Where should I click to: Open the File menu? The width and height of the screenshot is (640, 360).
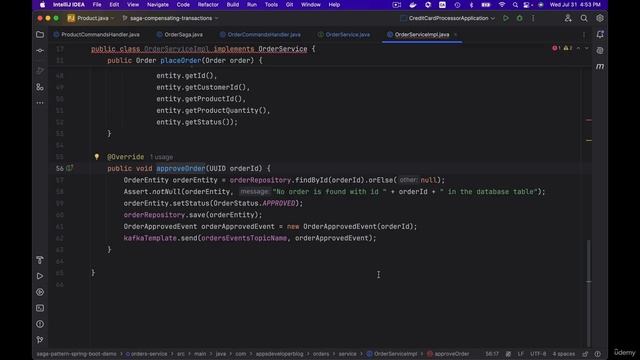[97, 5]
